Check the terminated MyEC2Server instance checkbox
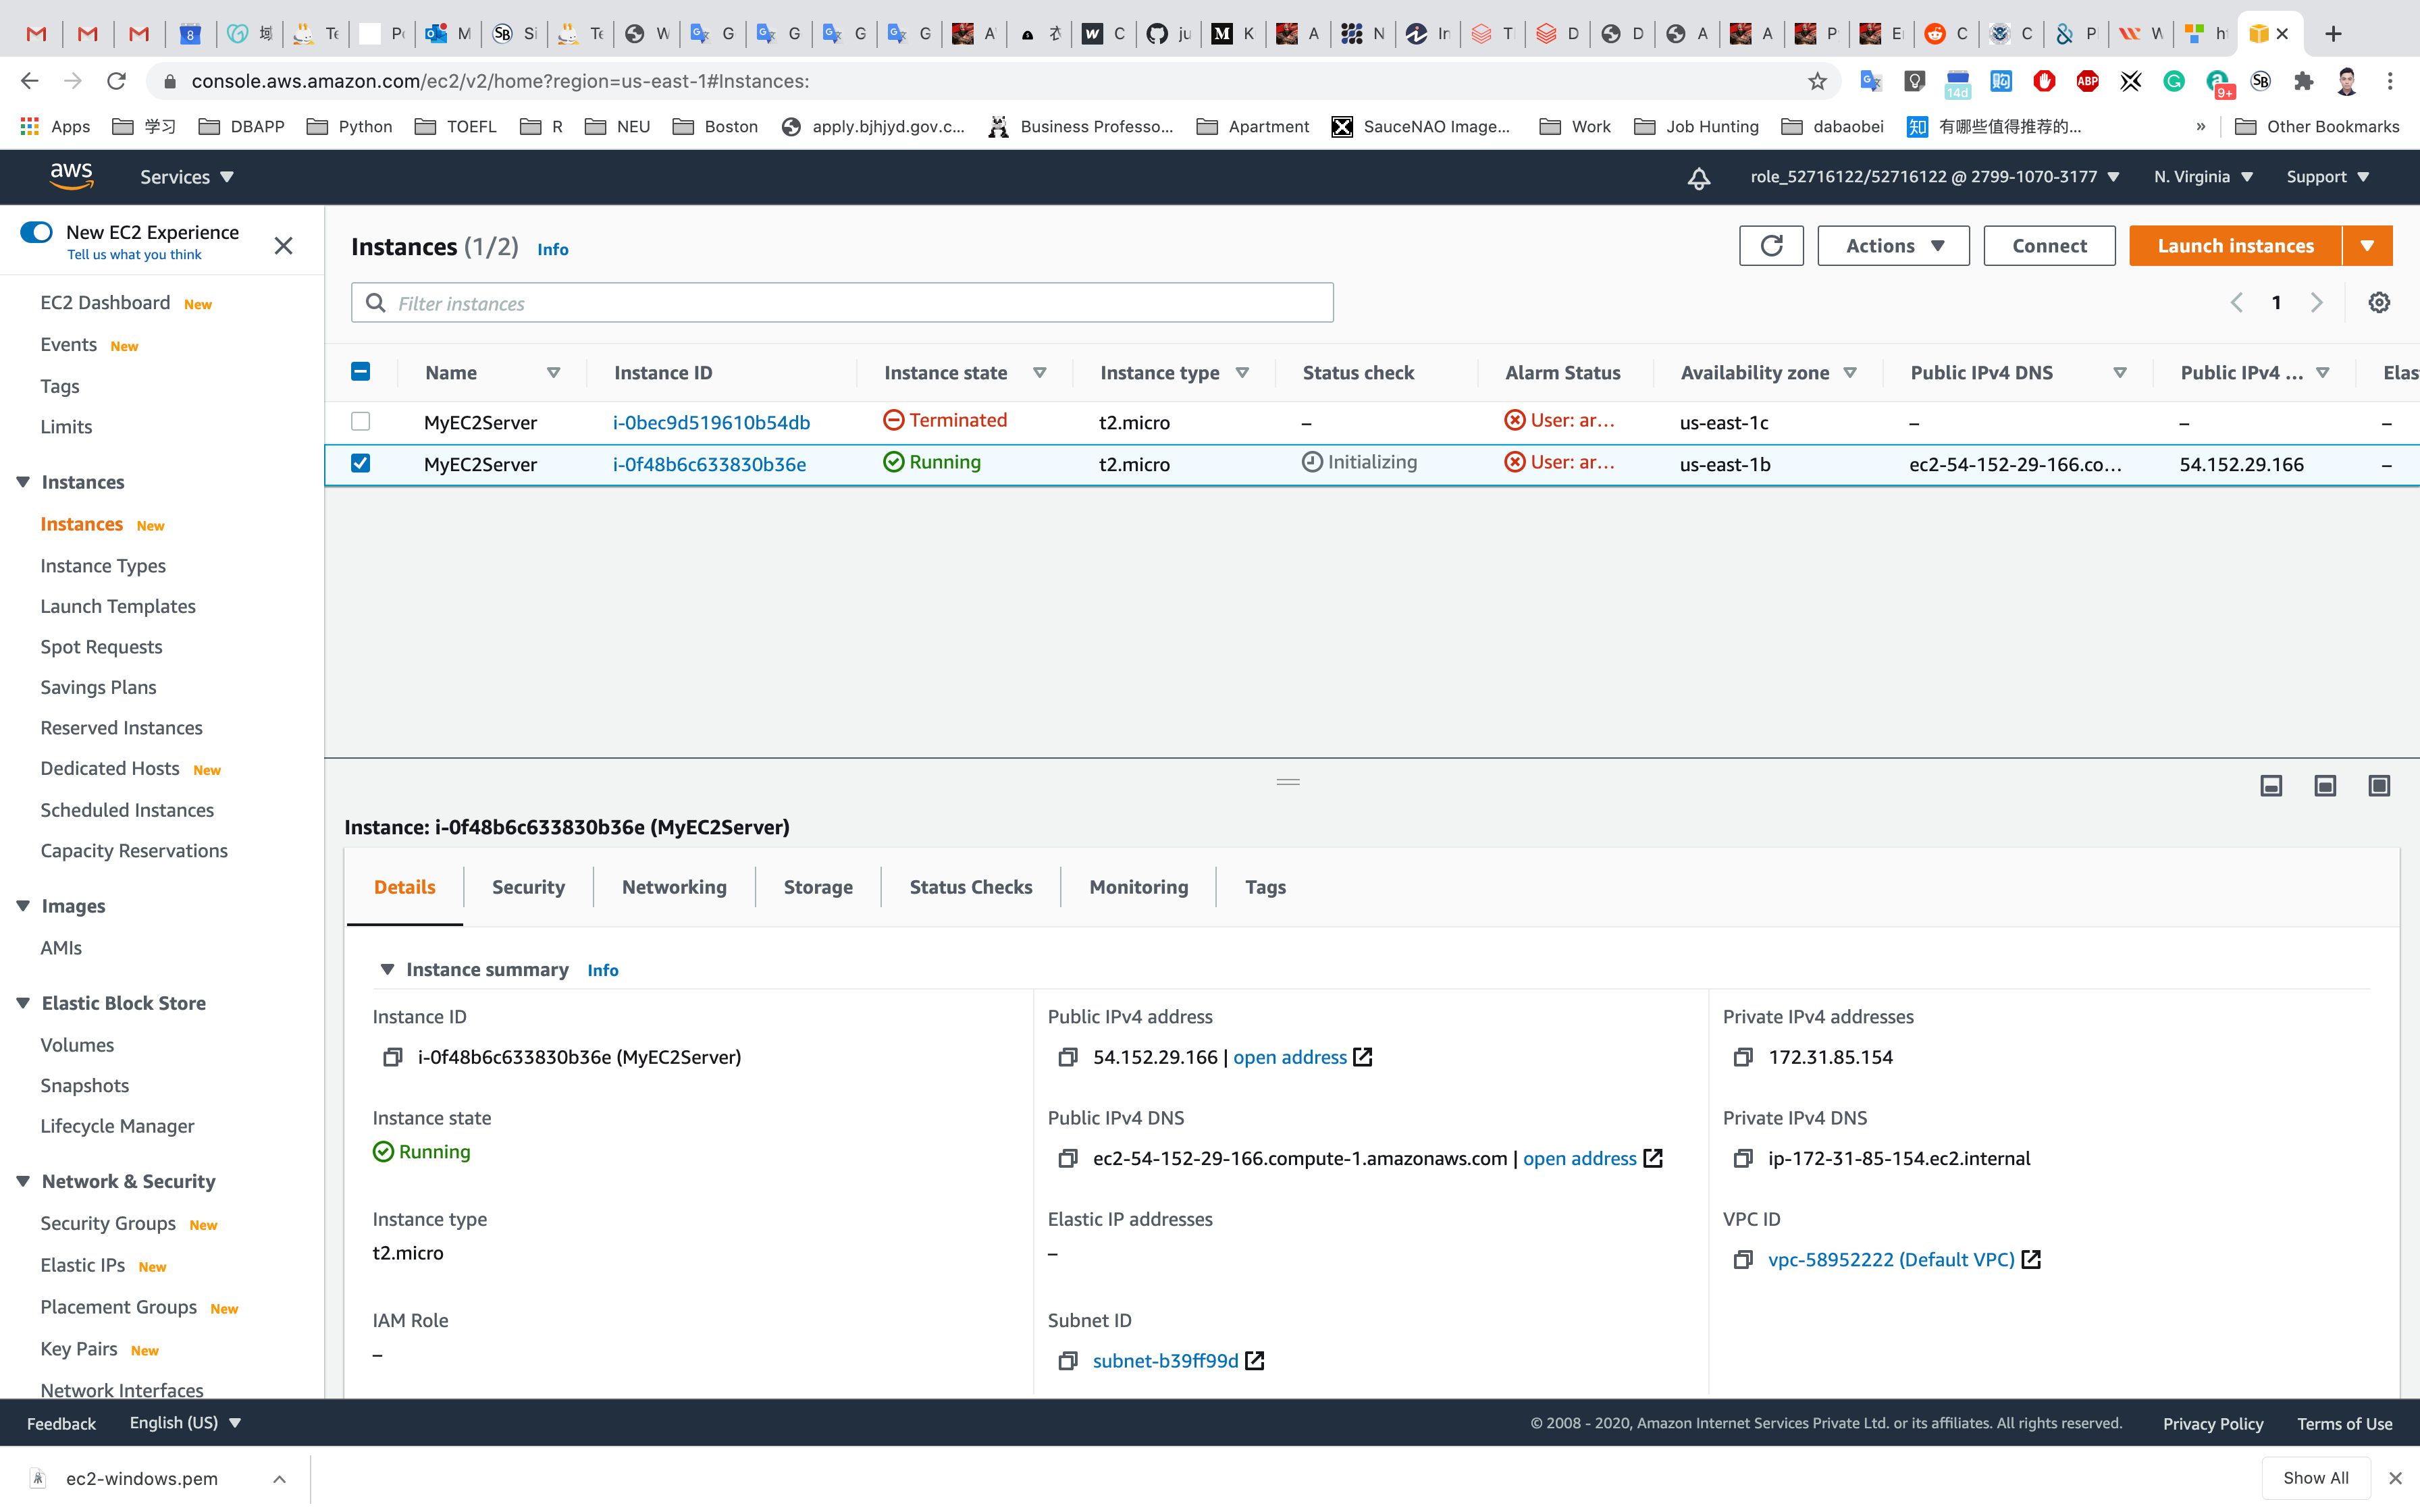The height and width of the screenshot is (1512, 2420). 361,422
